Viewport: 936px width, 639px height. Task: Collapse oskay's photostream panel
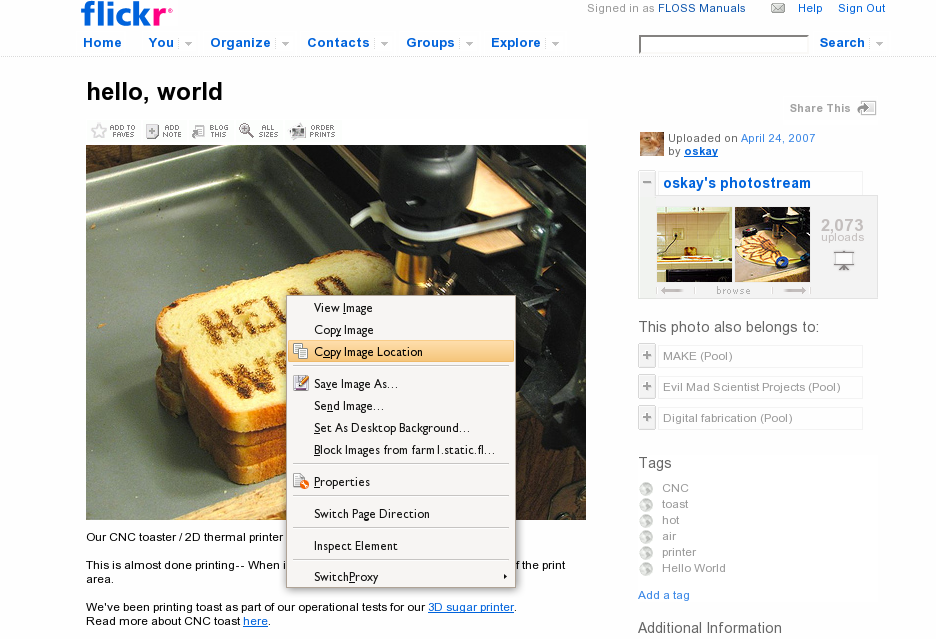[x=647, y=183]
